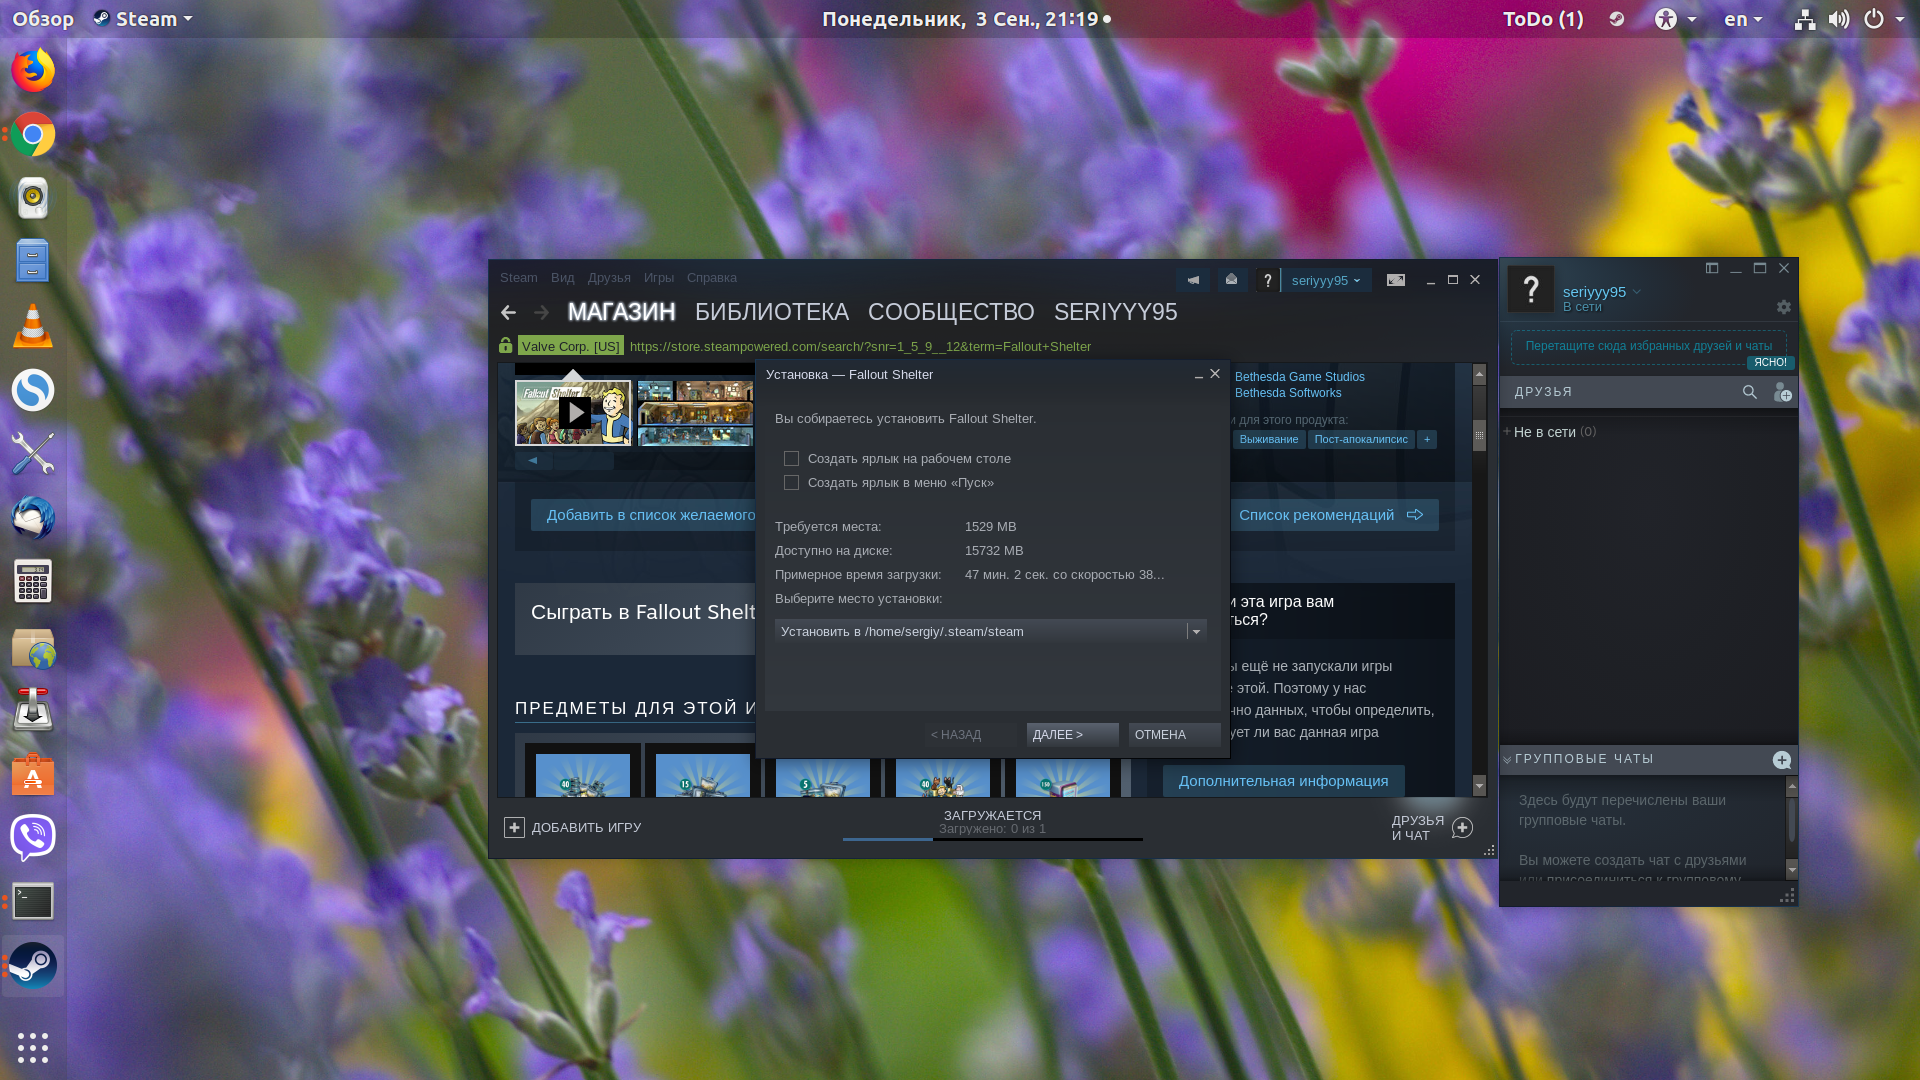
Task: Open the Steam announcements megaphone icon
Action: pyautogui.click(x=1193, y=280)
